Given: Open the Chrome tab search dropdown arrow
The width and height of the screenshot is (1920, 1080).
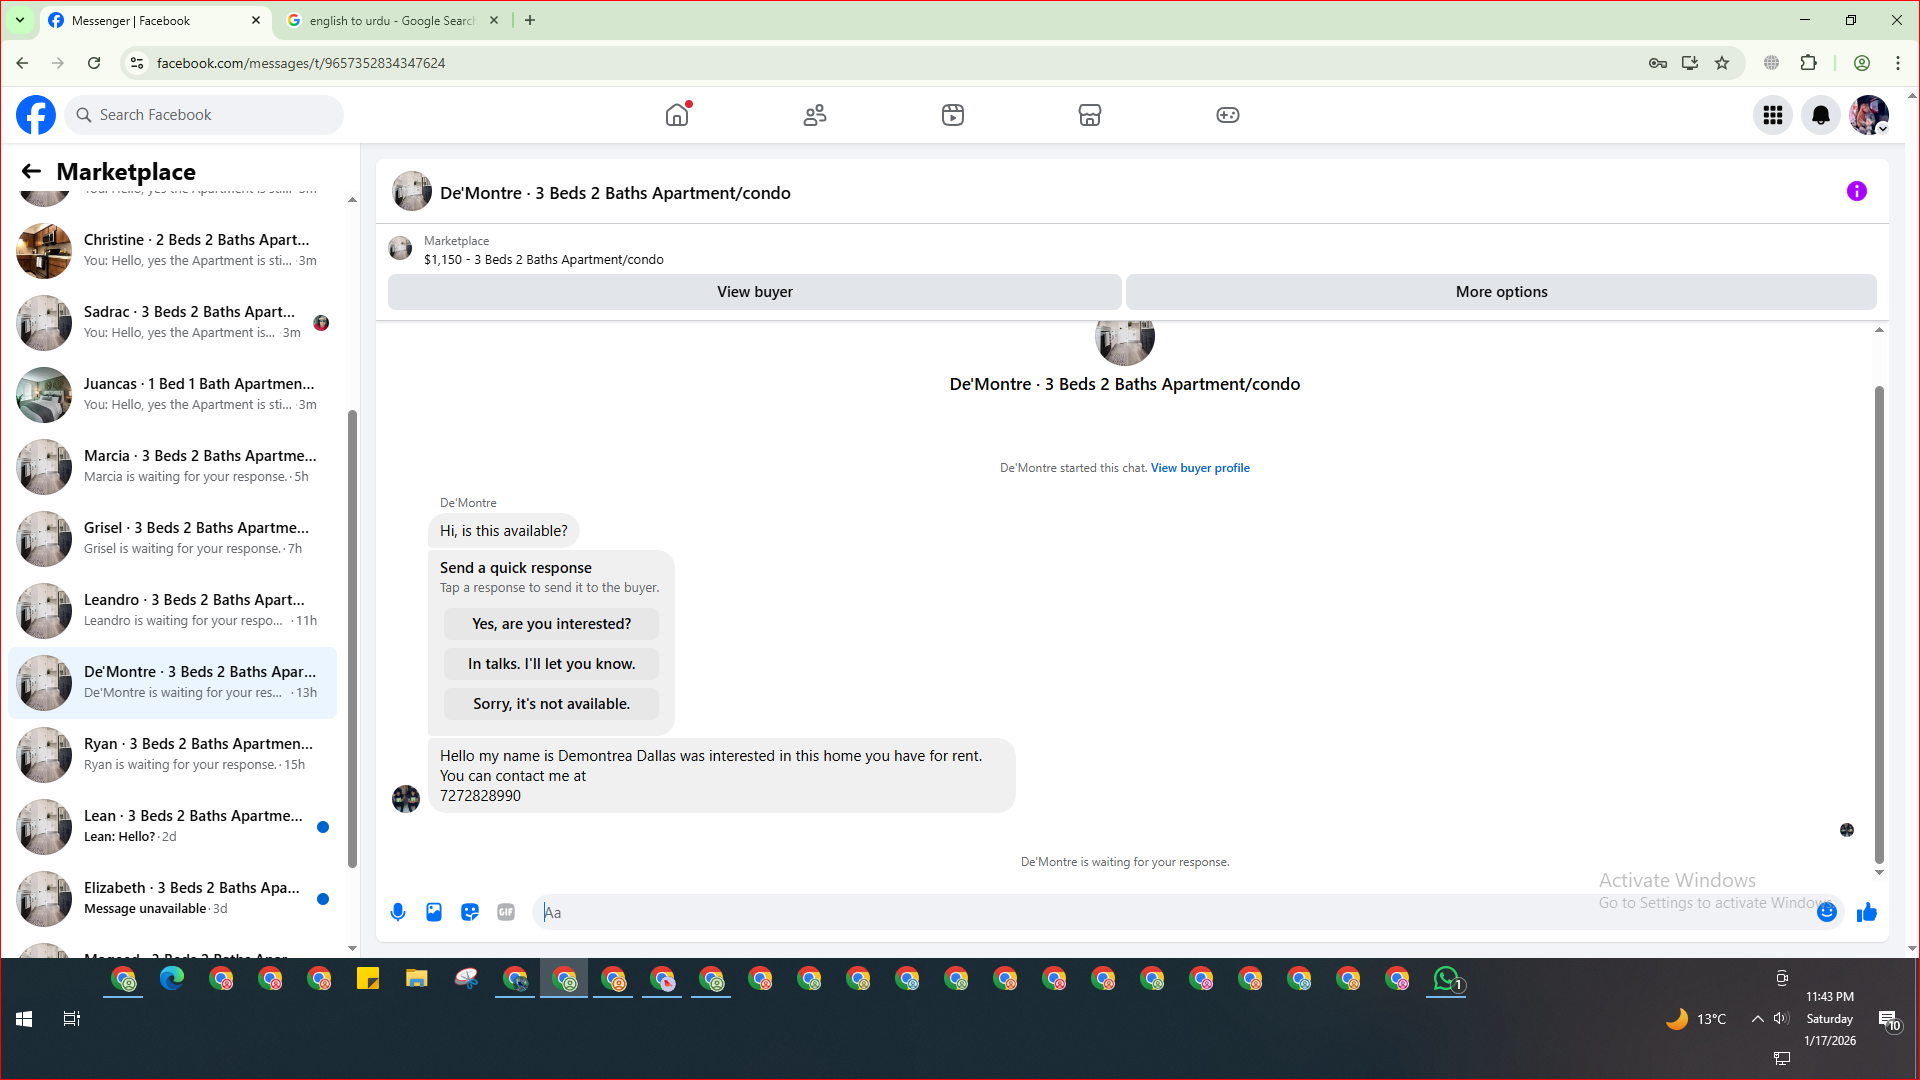Looking at the screenshot, I should (x=19, y=20).
